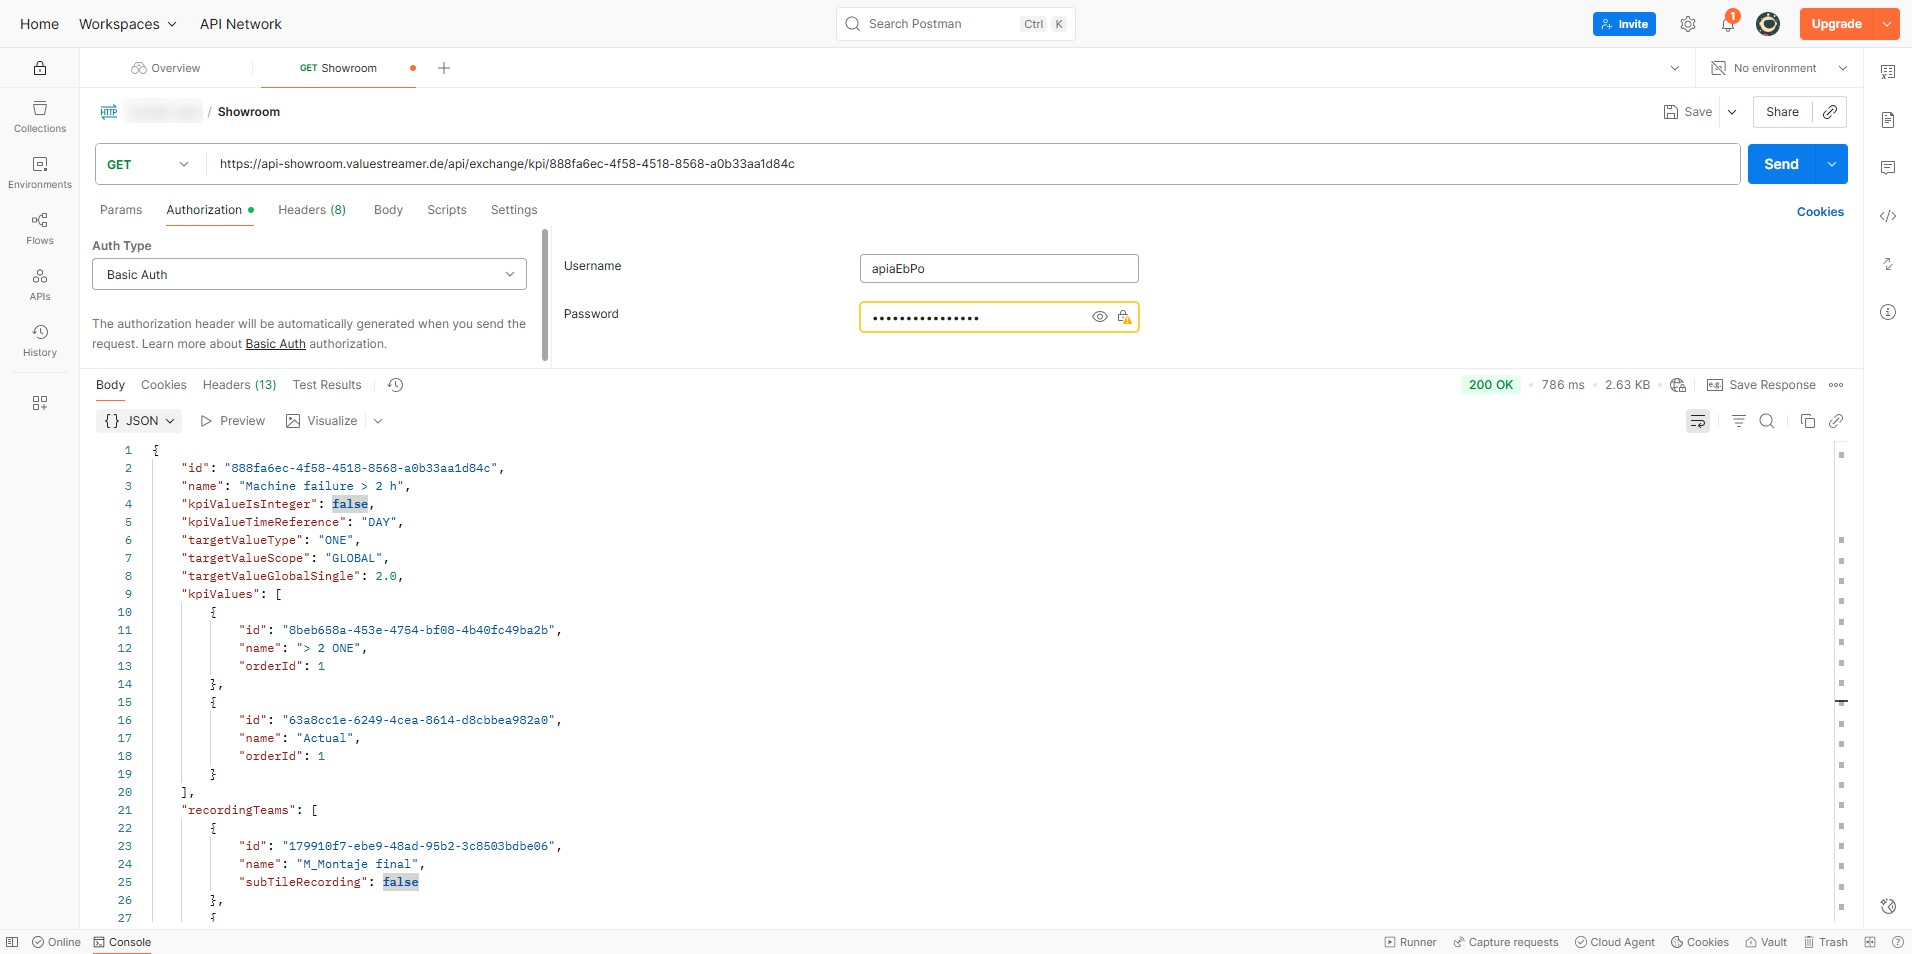Expand the Basic Auth type dropdown
The width and height of the screenshot is (1912, 954).
309,274
